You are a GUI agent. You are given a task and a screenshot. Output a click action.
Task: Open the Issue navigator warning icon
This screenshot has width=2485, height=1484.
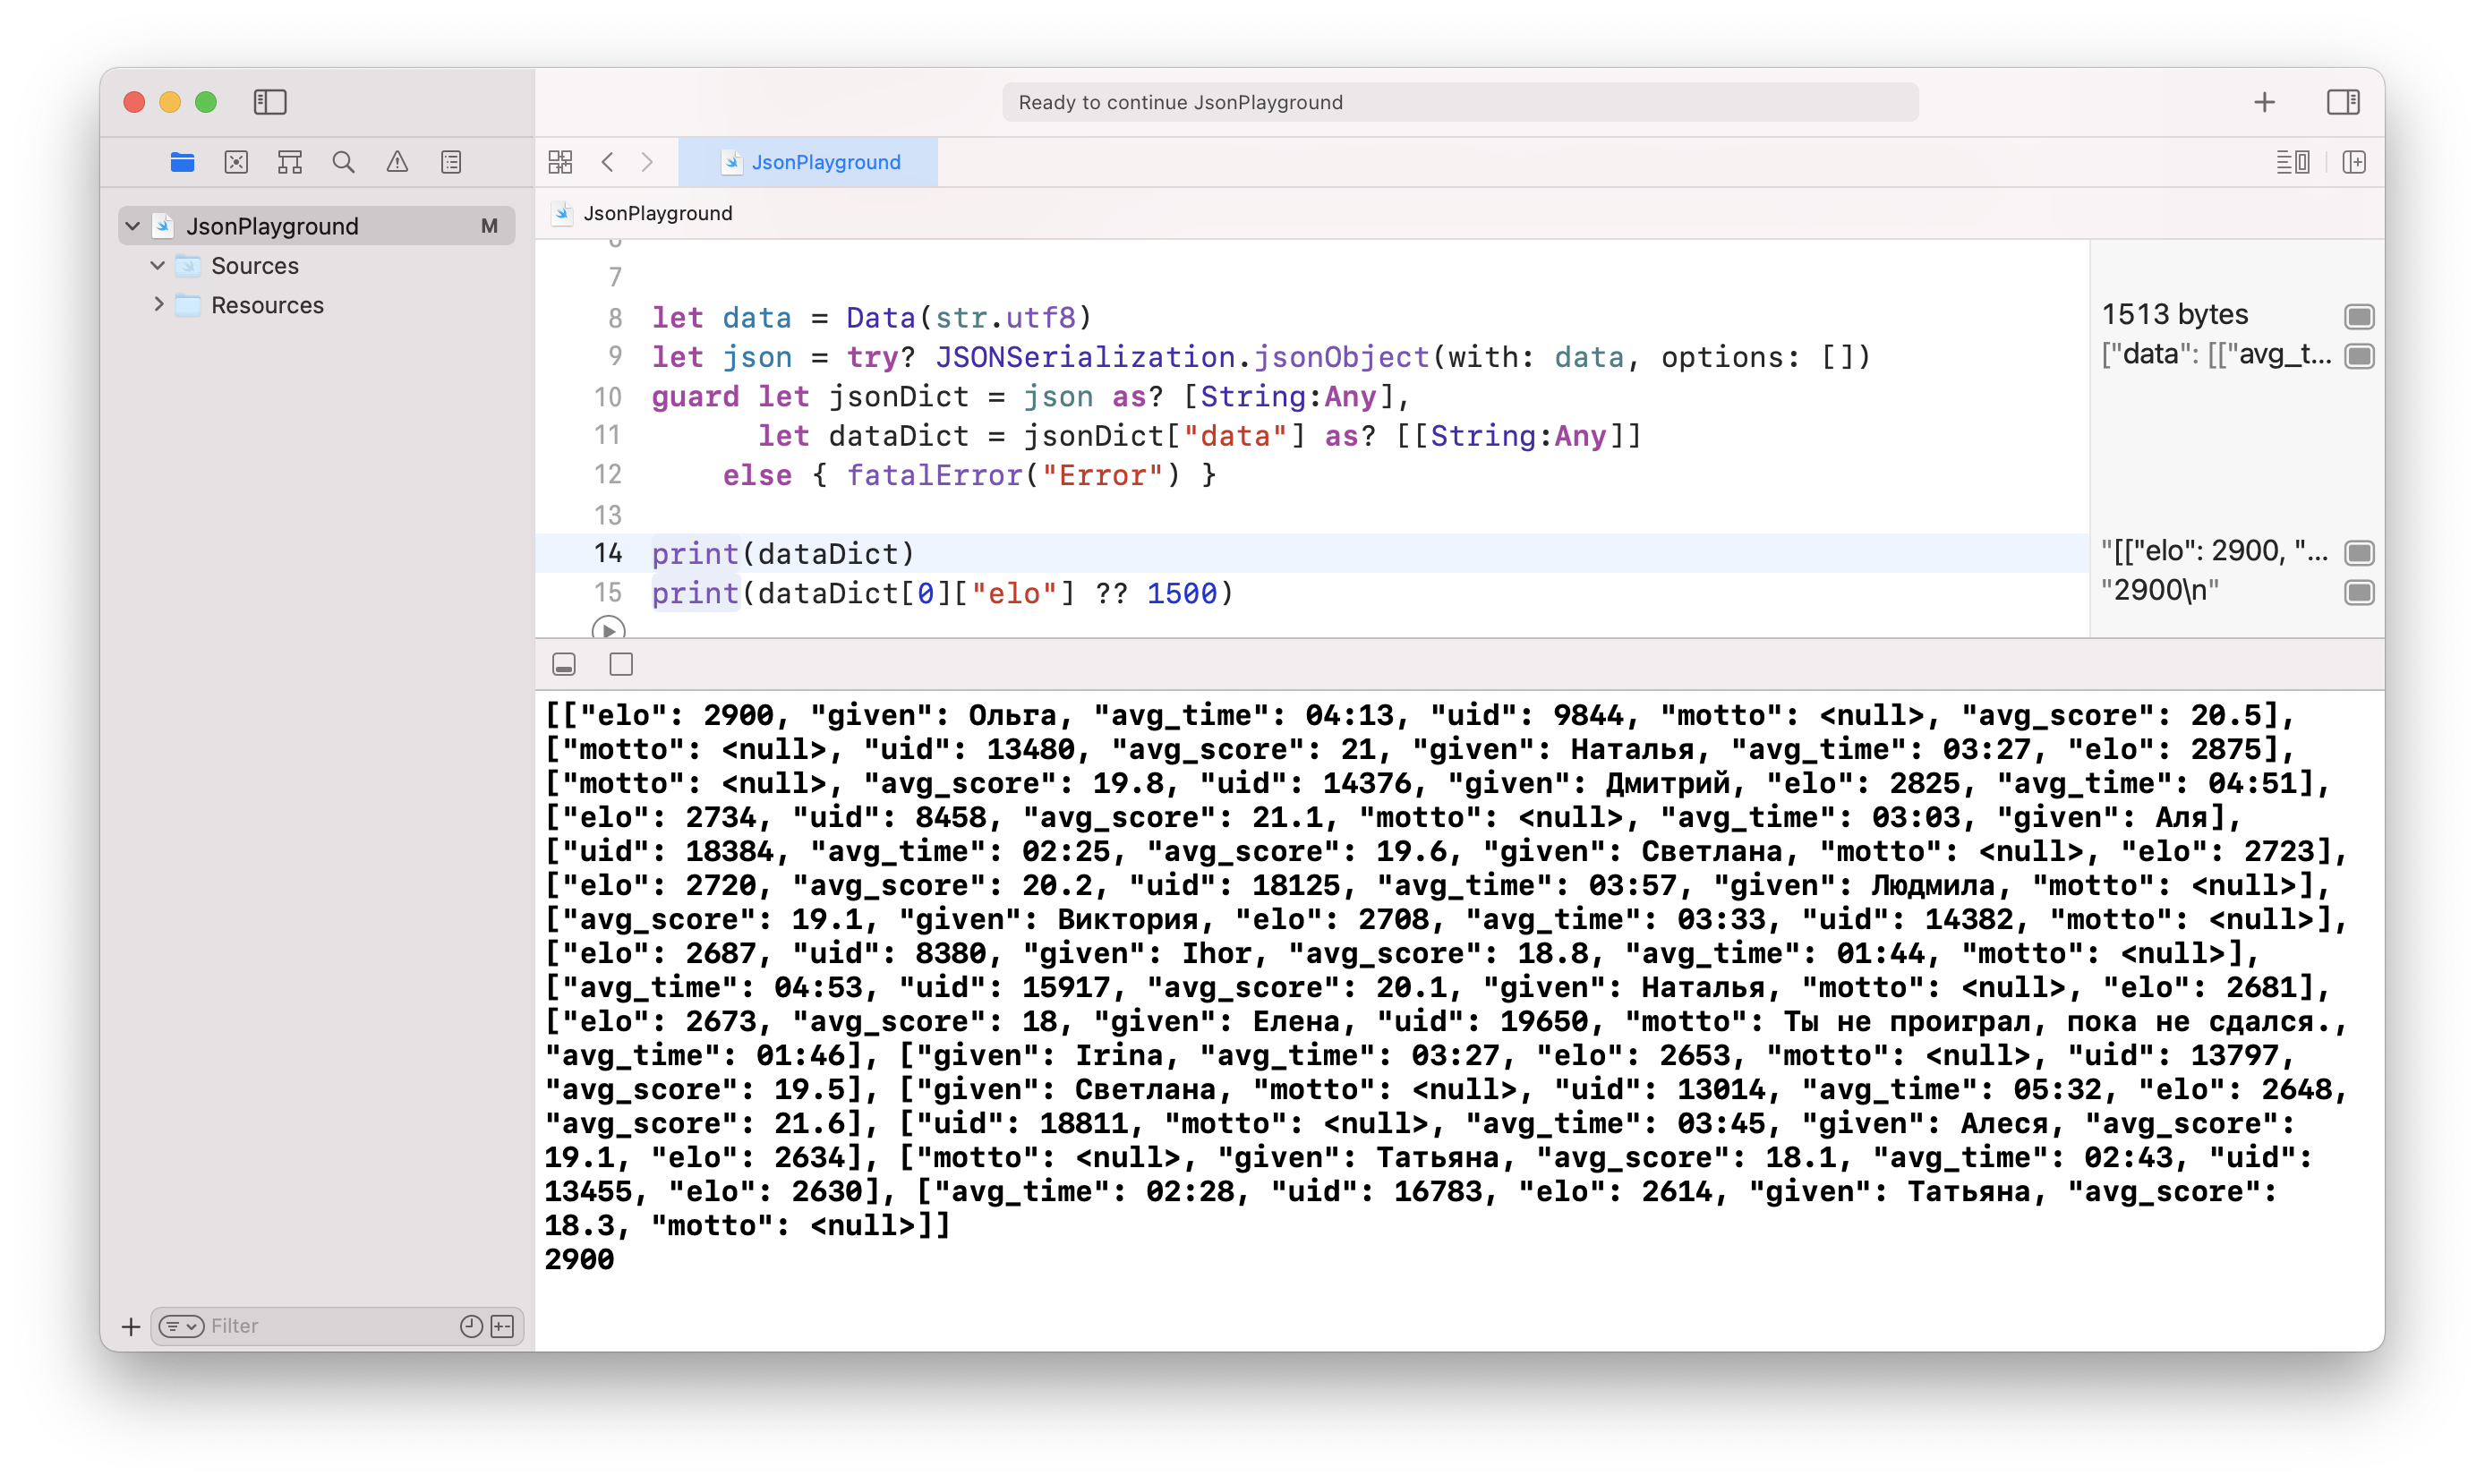[397, 162]
